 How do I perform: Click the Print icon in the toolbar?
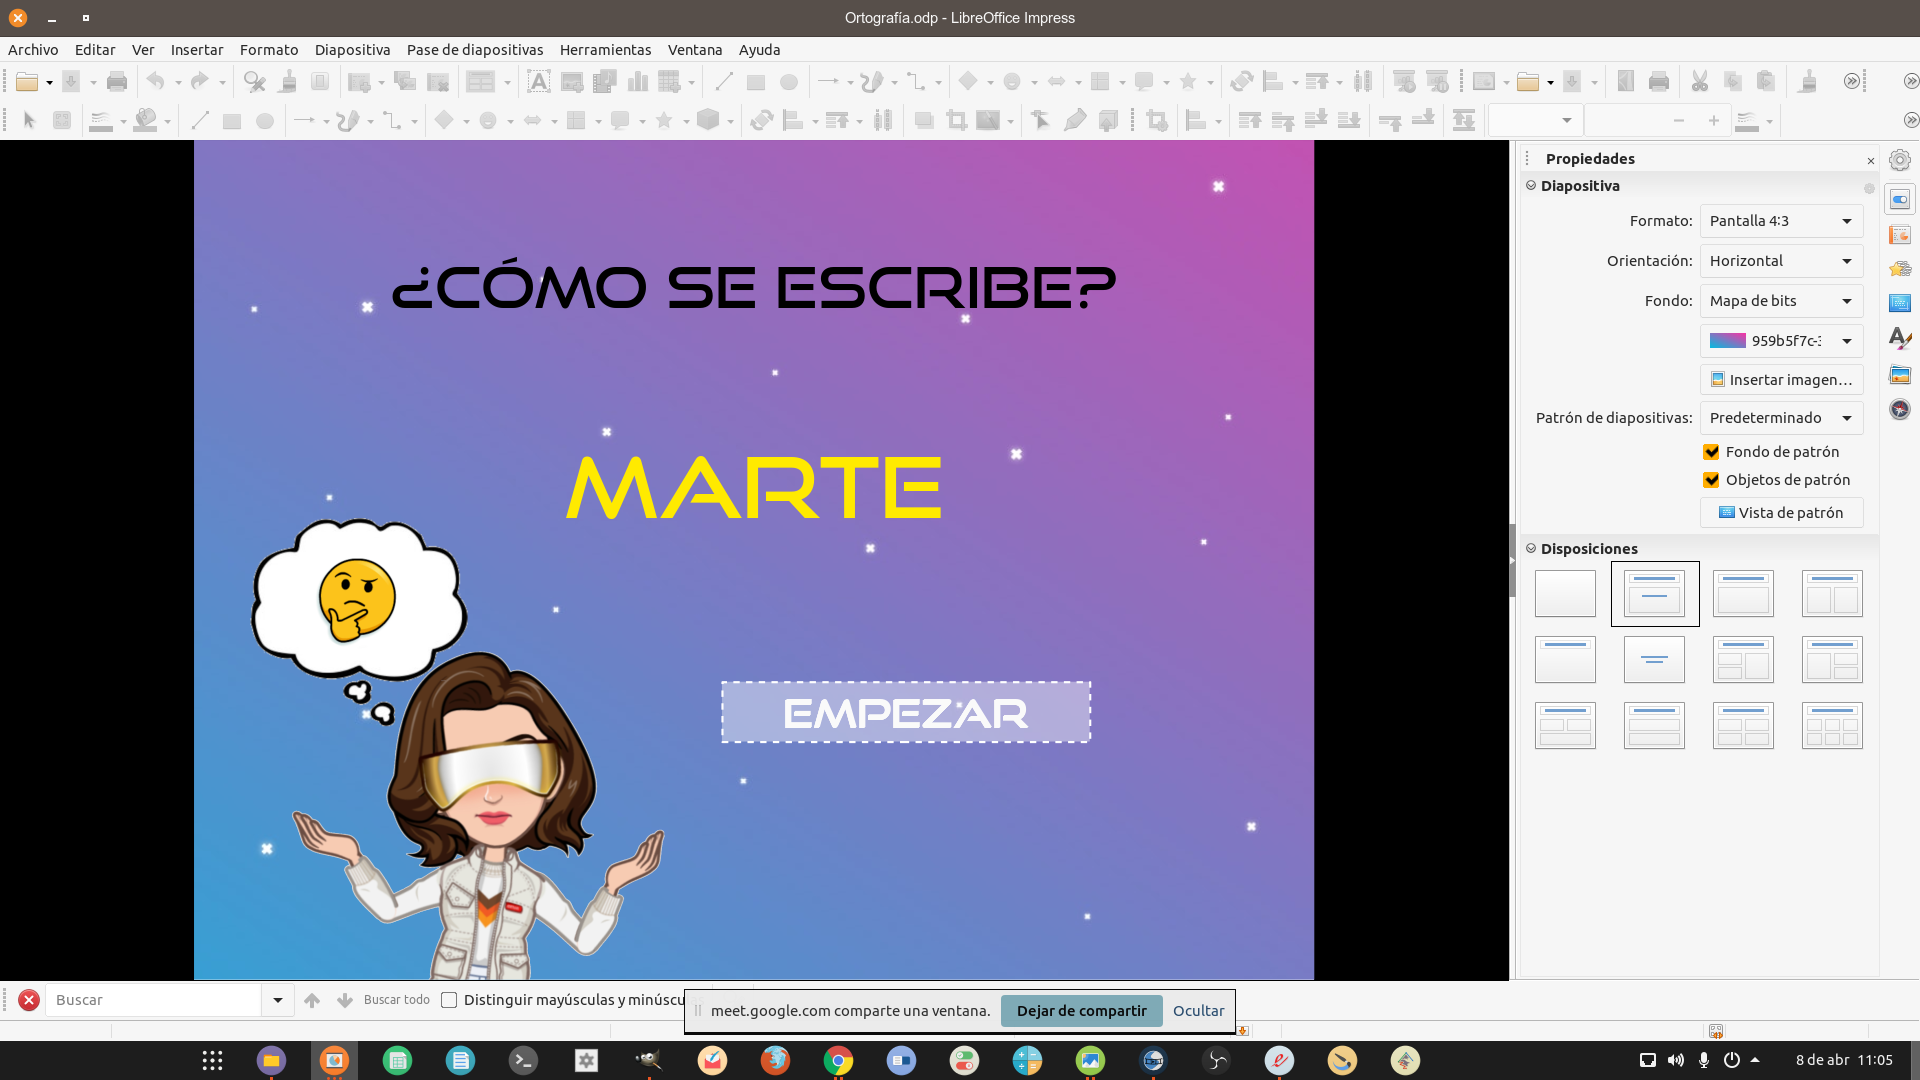[x=117, y=82]
